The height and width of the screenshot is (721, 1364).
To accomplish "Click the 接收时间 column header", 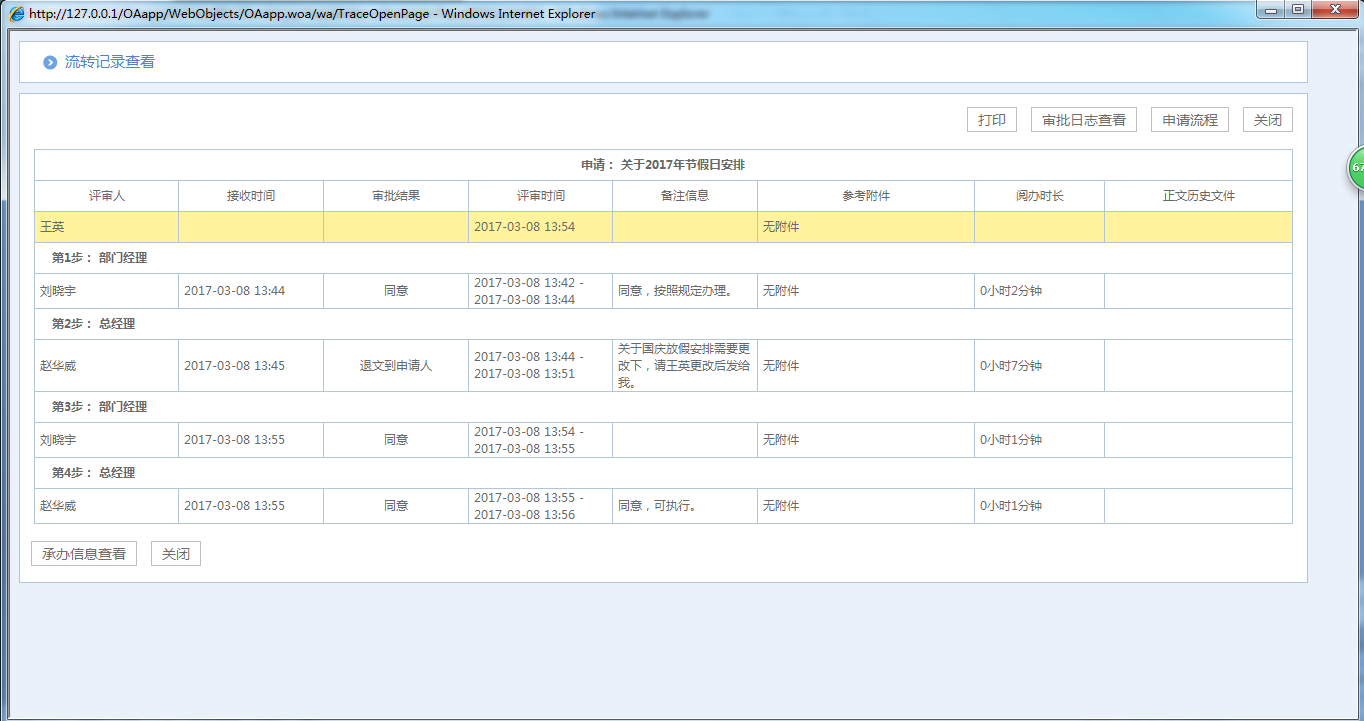I will [x=251, y=196].
